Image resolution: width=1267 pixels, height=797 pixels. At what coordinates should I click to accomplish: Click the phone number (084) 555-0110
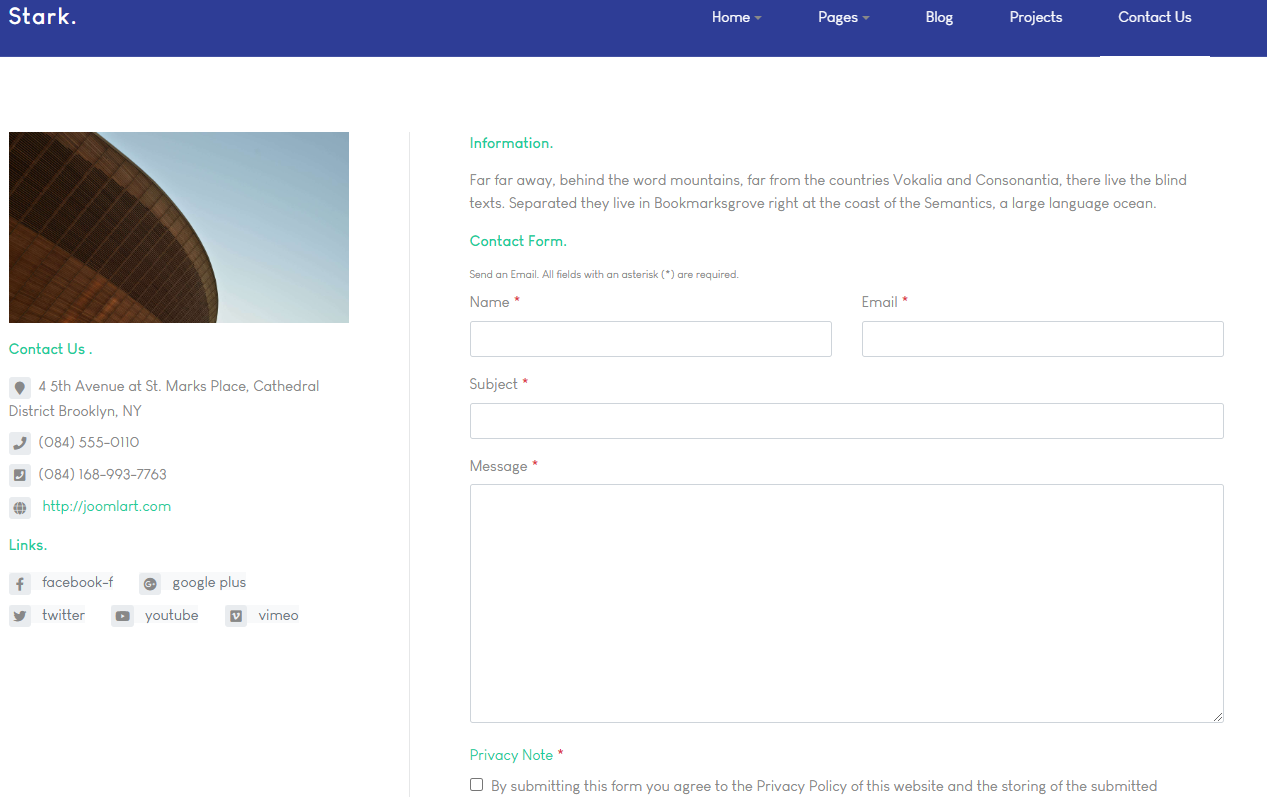89,442
